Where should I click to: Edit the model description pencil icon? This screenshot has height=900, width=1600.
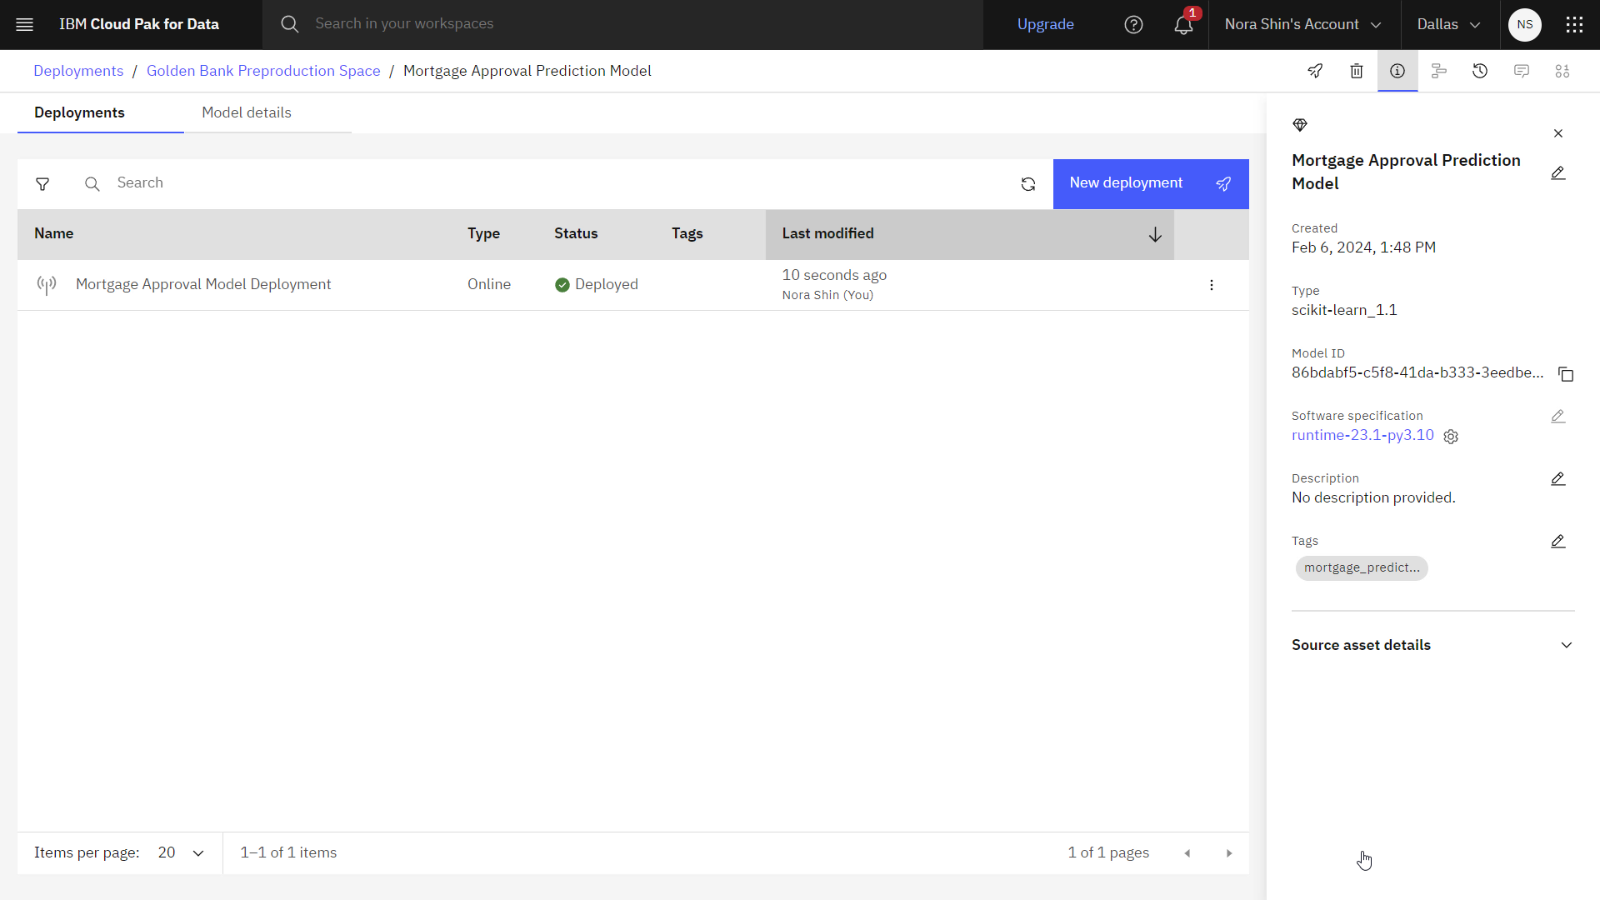pyautogui.click(x=1558, y=479)
